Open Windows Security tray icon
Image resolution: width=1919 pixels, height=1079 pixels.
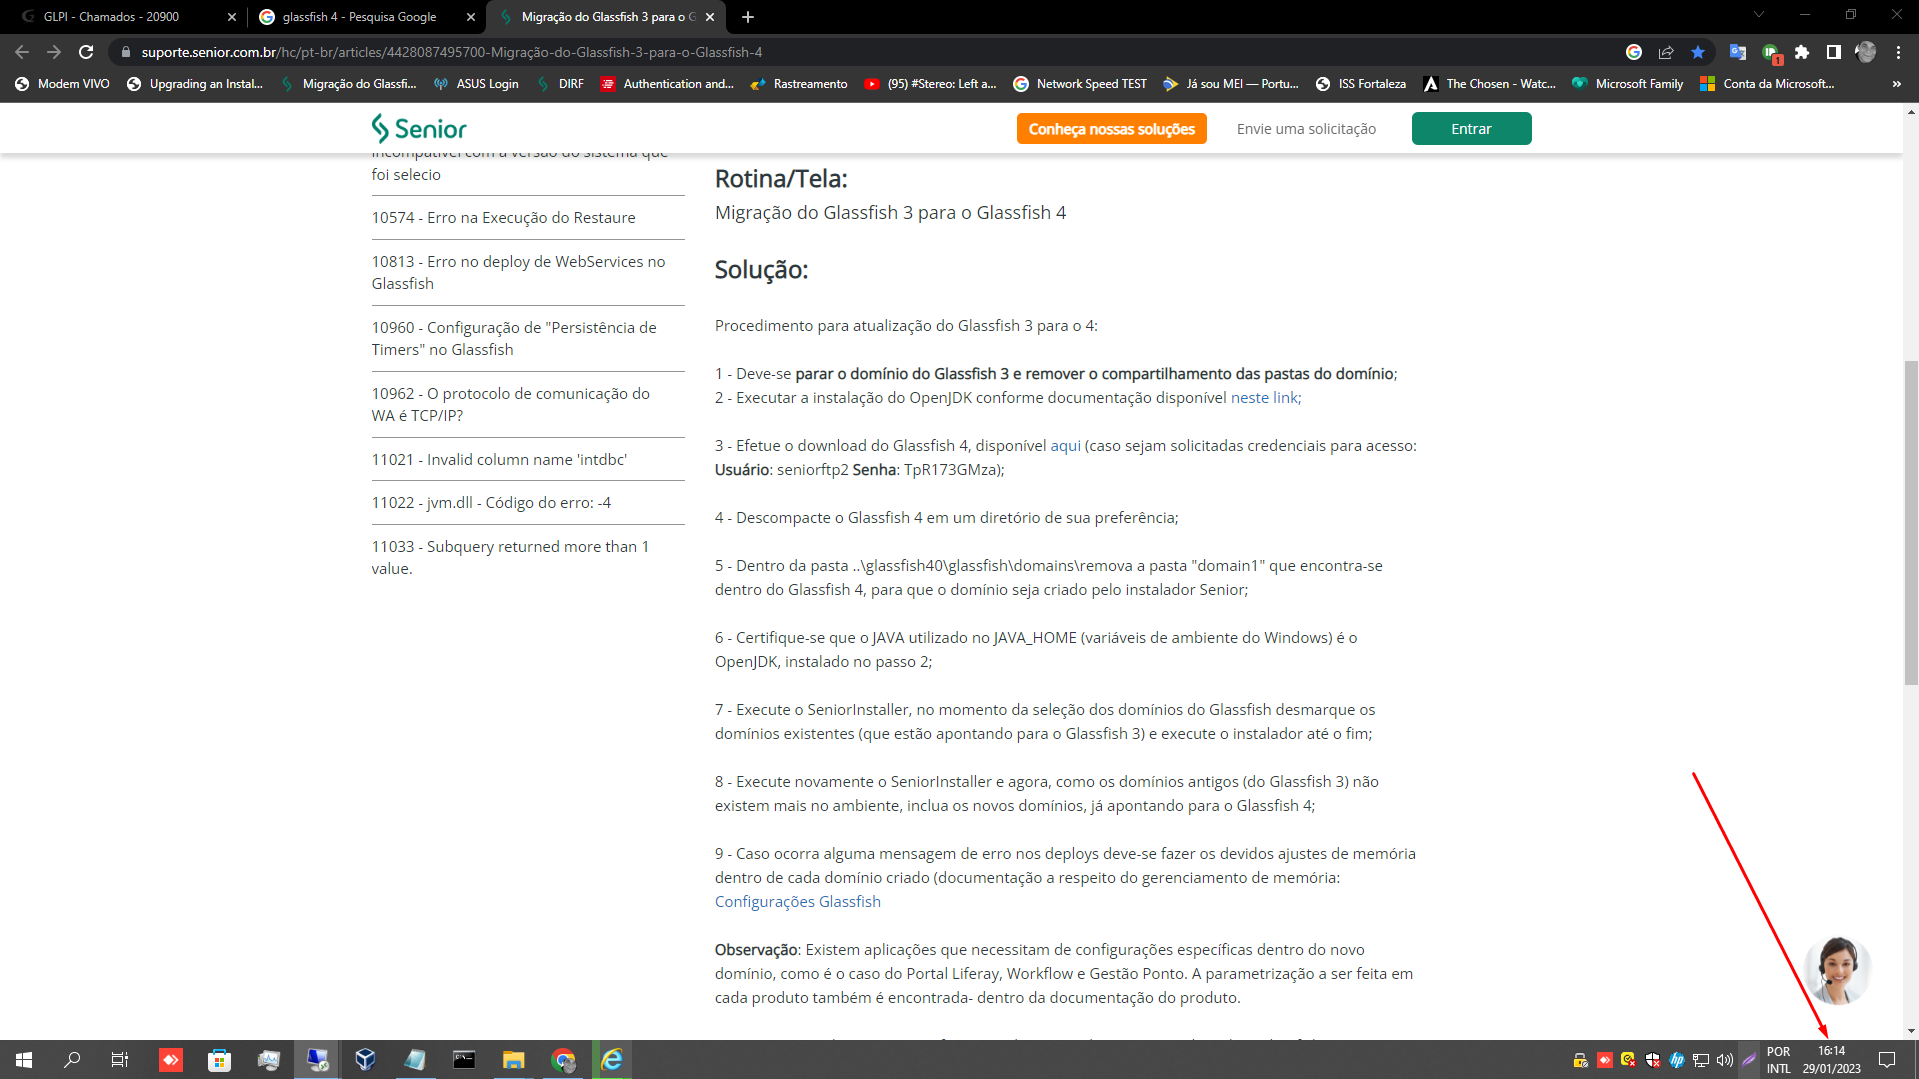pyautogui.click(x=1653, y=1060)
